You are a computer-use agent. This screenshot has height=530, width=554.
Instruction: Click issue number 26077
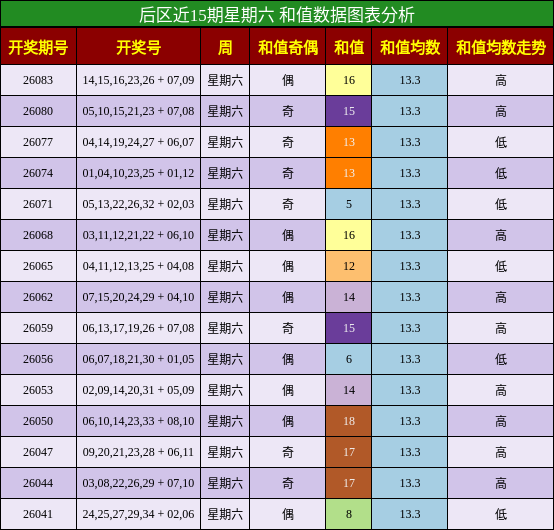(38, 142)
